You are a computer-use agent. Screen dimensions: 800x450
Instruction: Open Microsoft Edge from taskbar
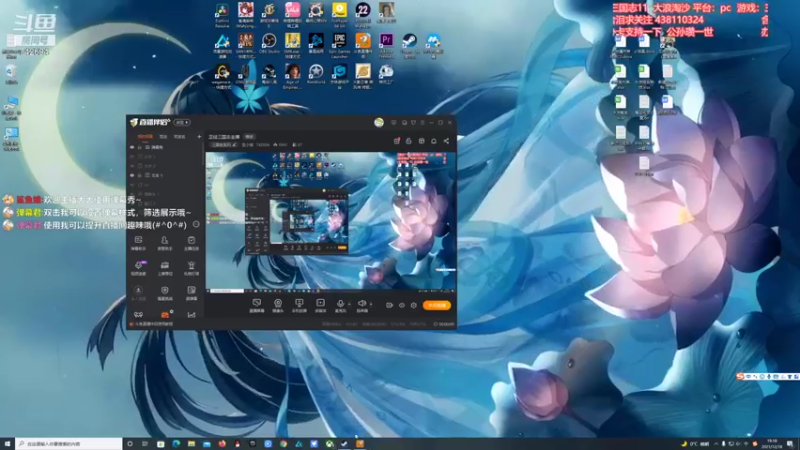point(176,444)
